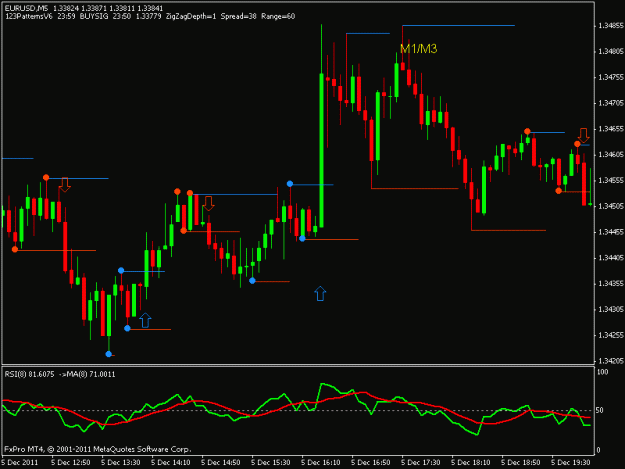Click the 1.34805 price label
The height and width of the screenshot is (469, 625).
tap(611, 51)
